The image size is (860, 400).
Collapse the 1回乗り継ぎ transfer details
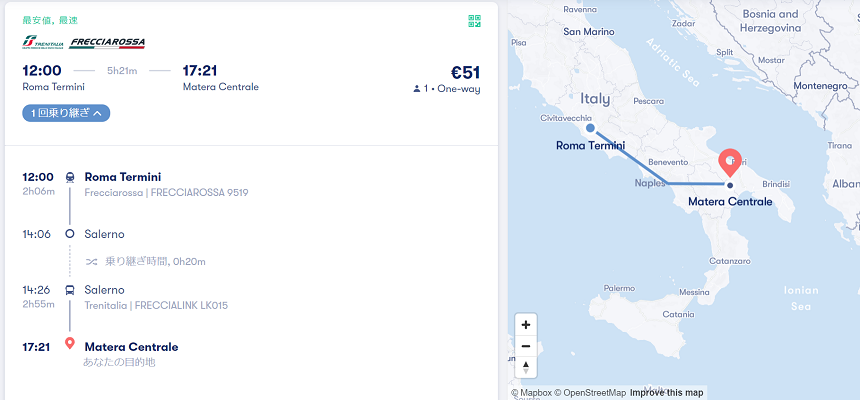click(x=66, y=114)
